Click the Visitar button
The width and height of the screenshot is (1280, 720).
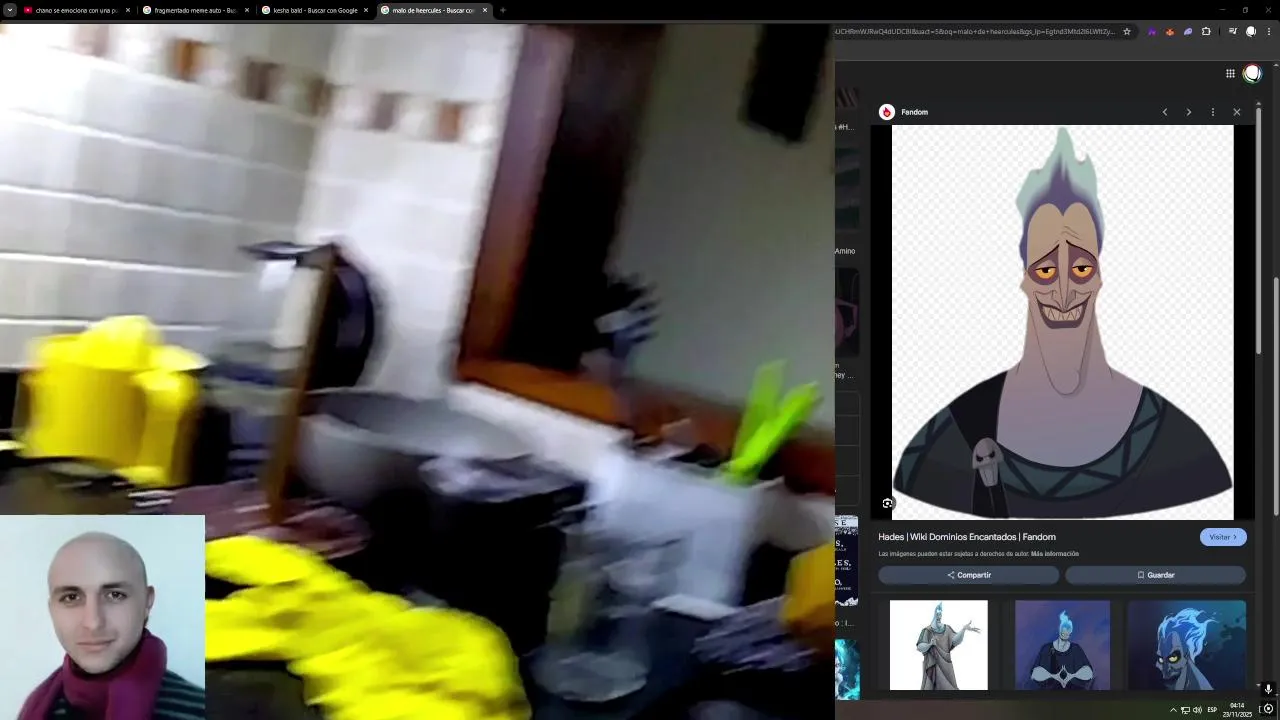click(1223, 537)
